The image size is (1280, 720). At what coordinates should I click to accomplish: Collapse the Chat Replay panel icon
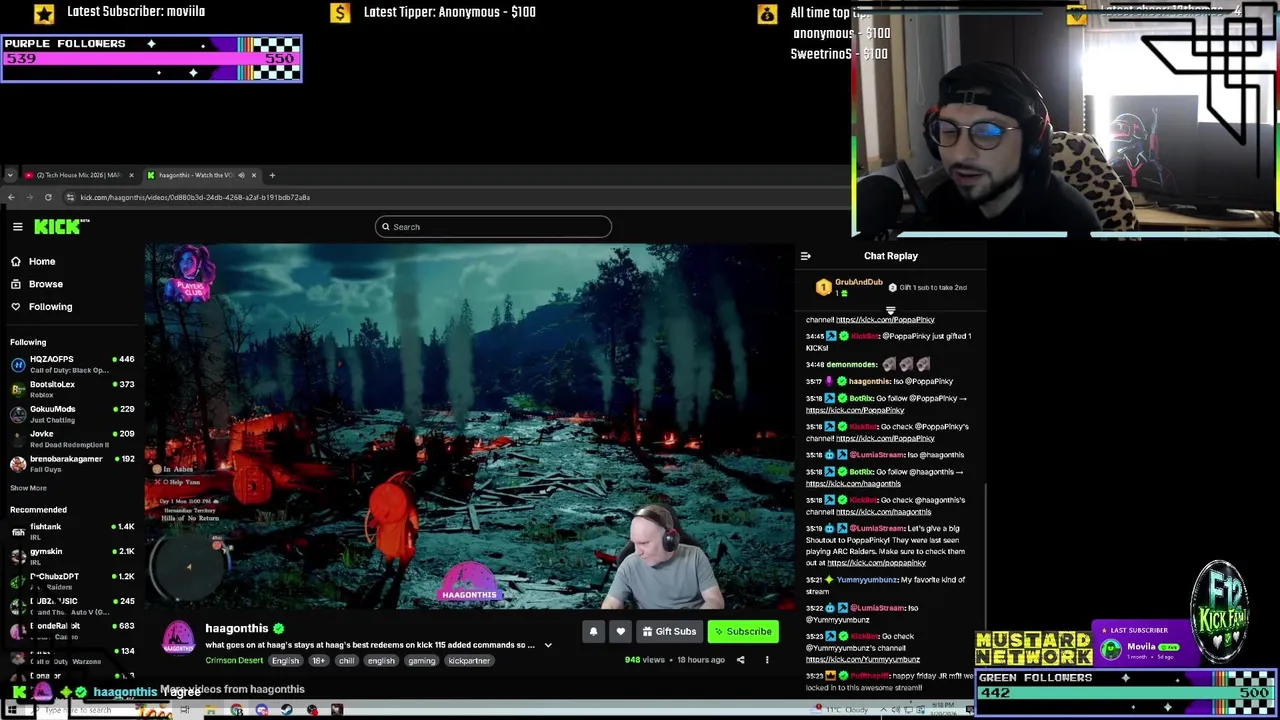point(806,256)
